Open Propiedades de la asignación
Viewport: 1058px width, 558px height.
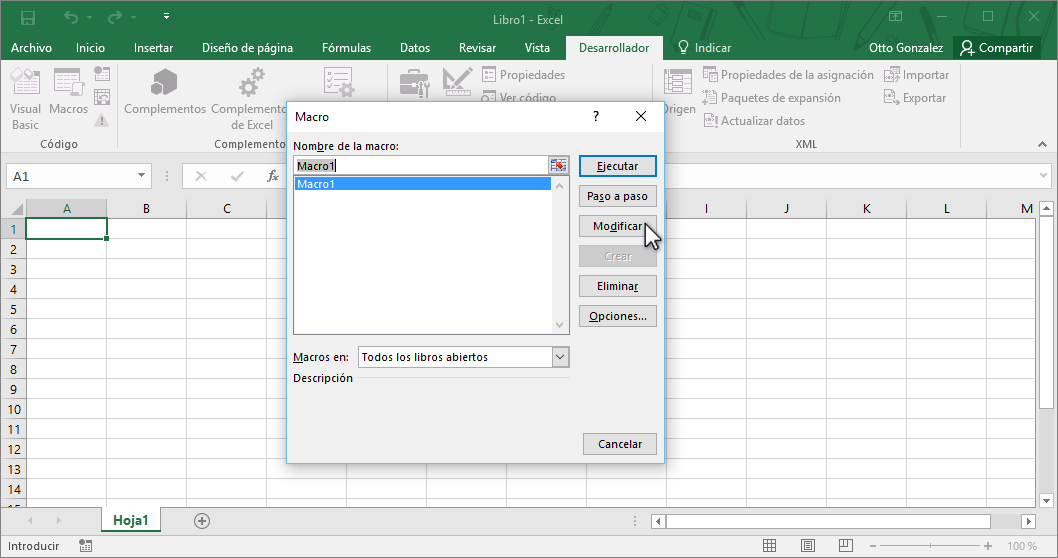click(788, 75)
